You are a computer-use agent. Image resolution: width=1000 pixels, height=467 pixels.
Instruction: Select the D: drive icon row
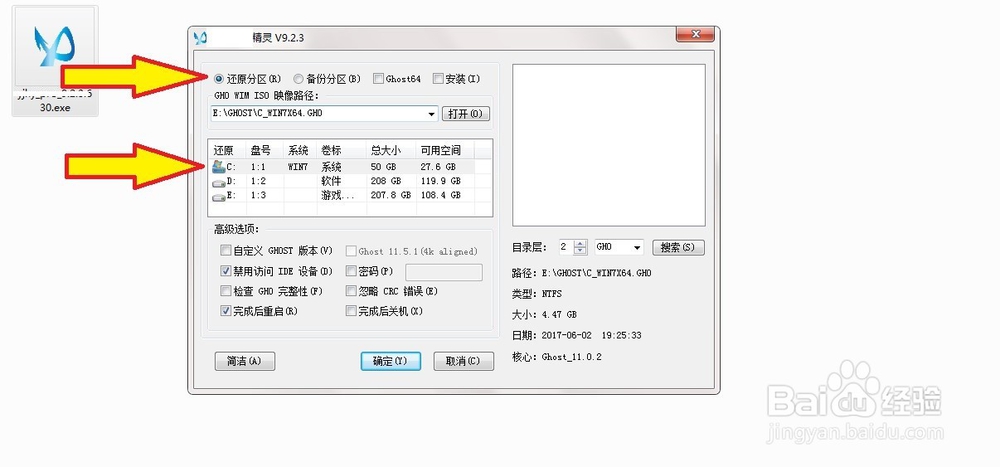[218, 181]
